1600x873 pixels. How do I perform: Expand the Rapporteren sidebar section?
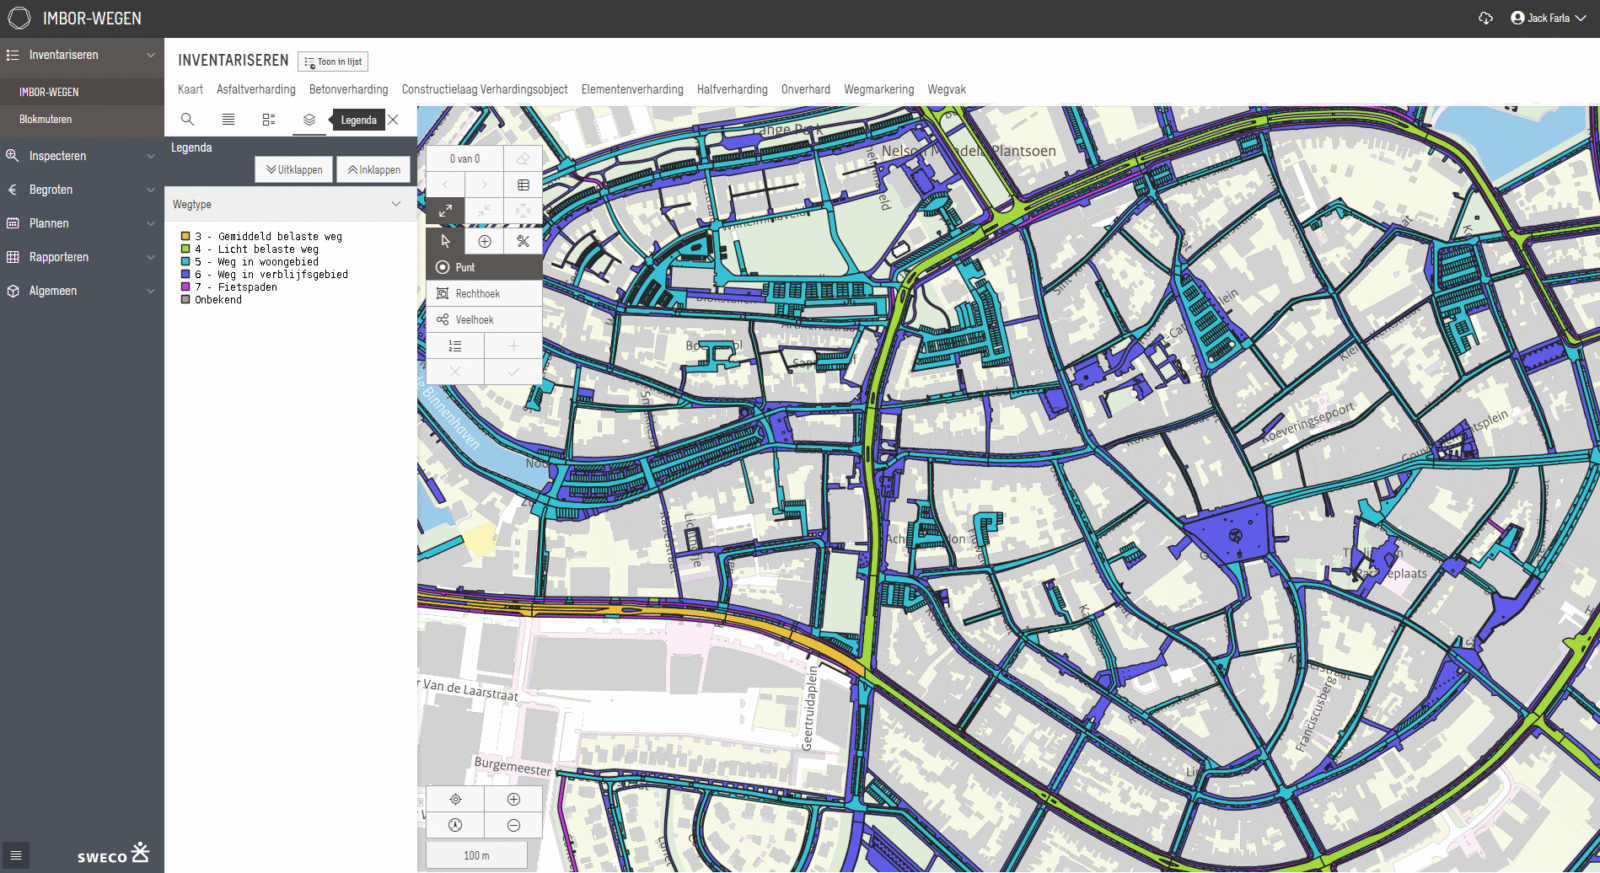pos(151,257)
